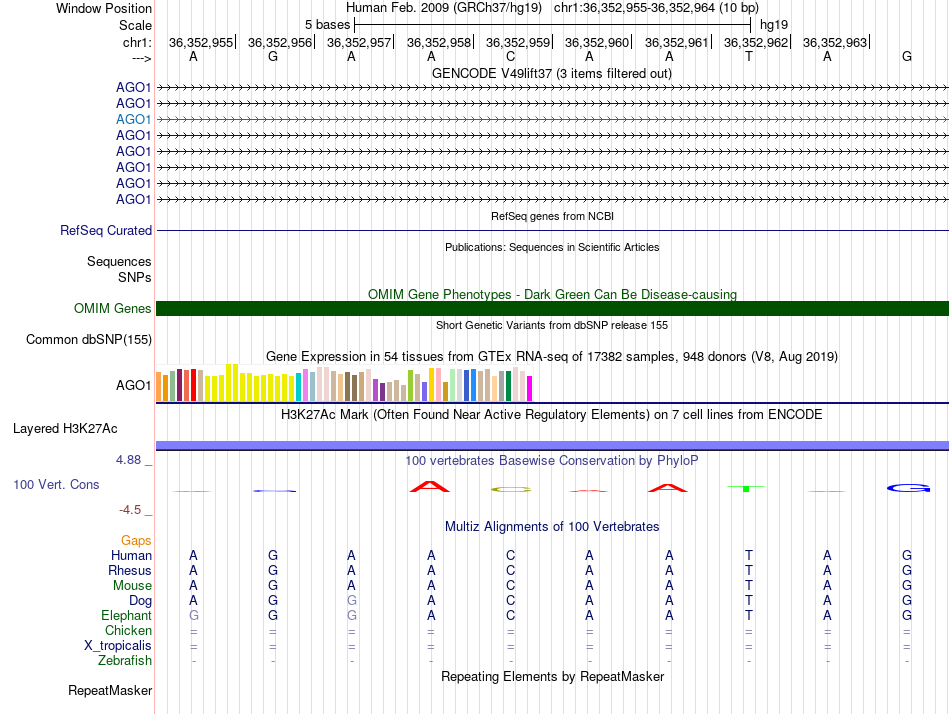Select the Chicken species label

click(x=128, y=630)
